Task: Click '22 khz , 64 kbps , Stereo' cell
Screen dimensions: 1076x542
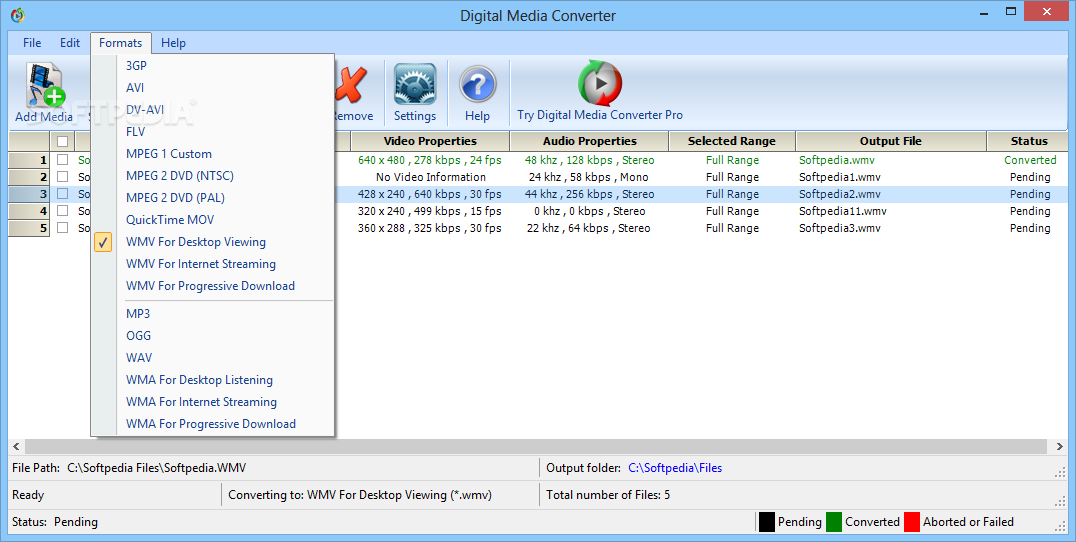Action: [589, 228]
